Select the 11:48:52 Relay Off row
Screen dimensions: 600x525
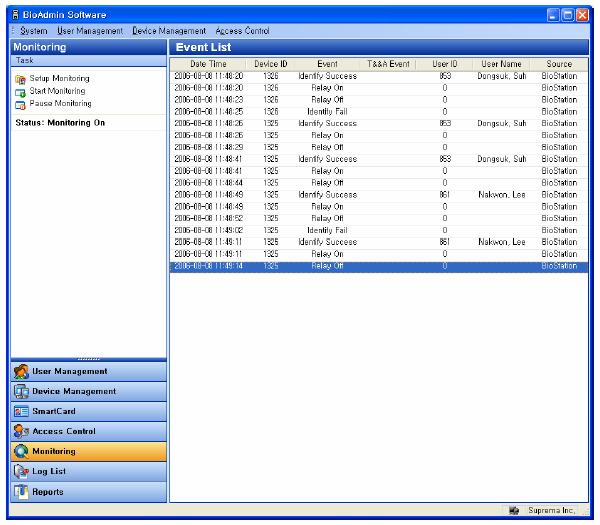pyautogui.click(x=379, y=218)
